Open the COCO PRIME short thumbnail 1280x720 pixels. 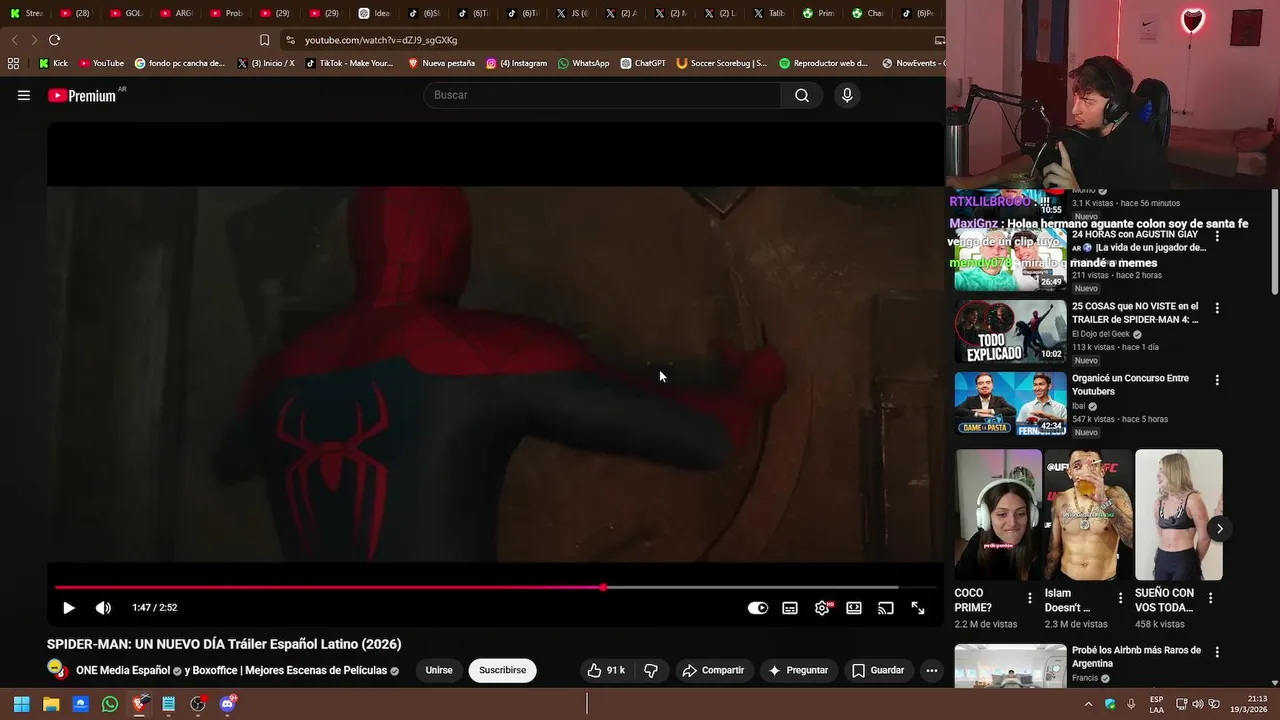pos(998,514)
